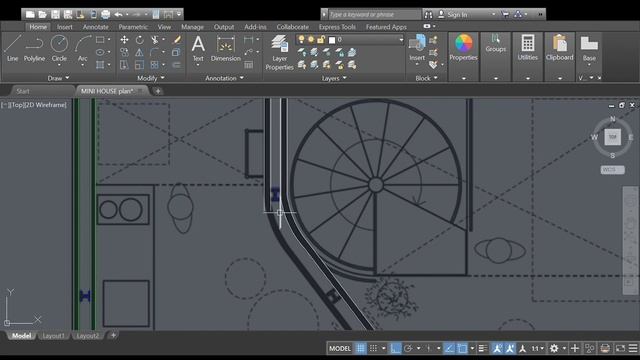Click the Erase tool icon
This screenshot has height=360, width=640.
[x=177, y=40]
